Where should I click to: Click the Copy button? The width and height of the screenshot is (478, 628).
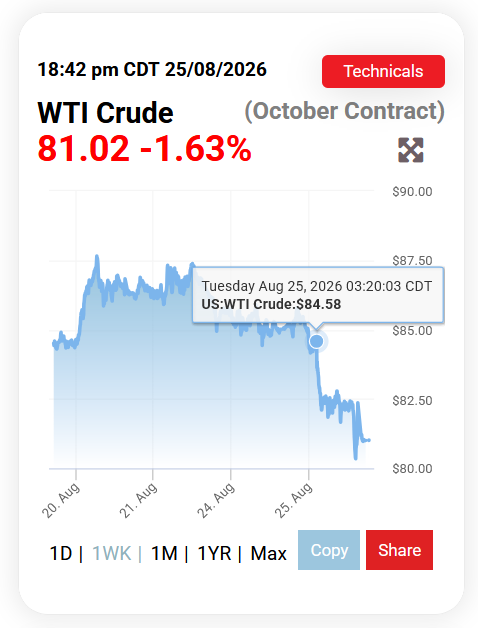[x=329, y=550]
